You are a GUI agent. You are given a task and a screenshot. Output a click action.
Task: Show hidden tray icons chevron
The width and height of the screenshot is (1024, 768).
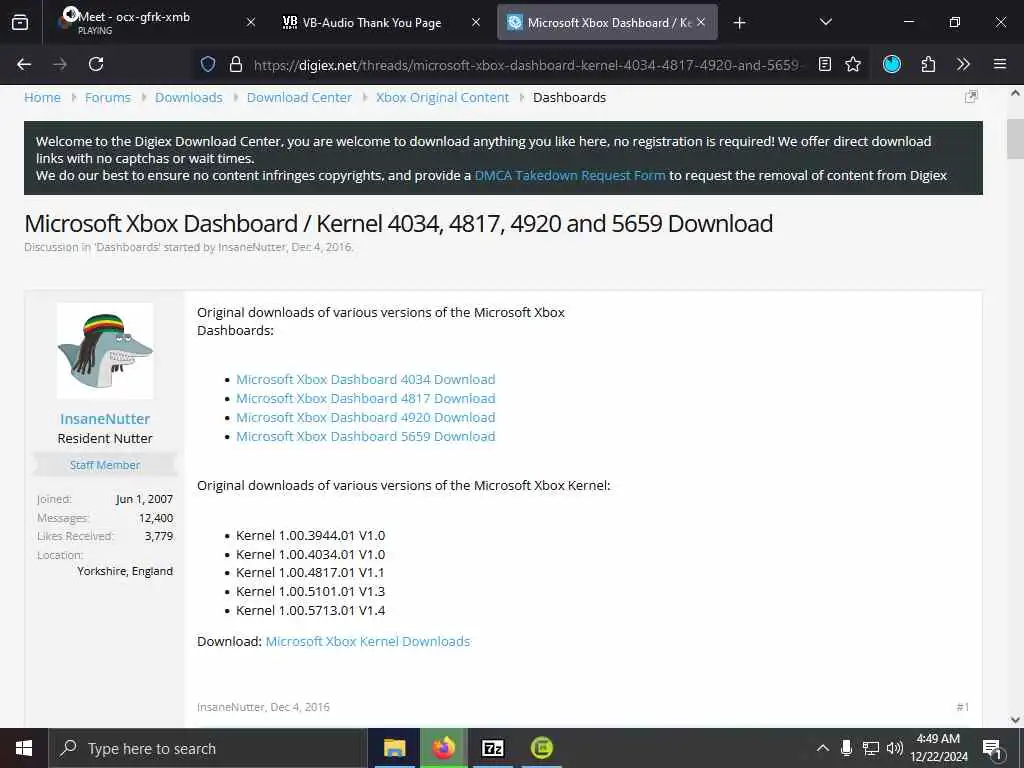[x=823, y=748]
